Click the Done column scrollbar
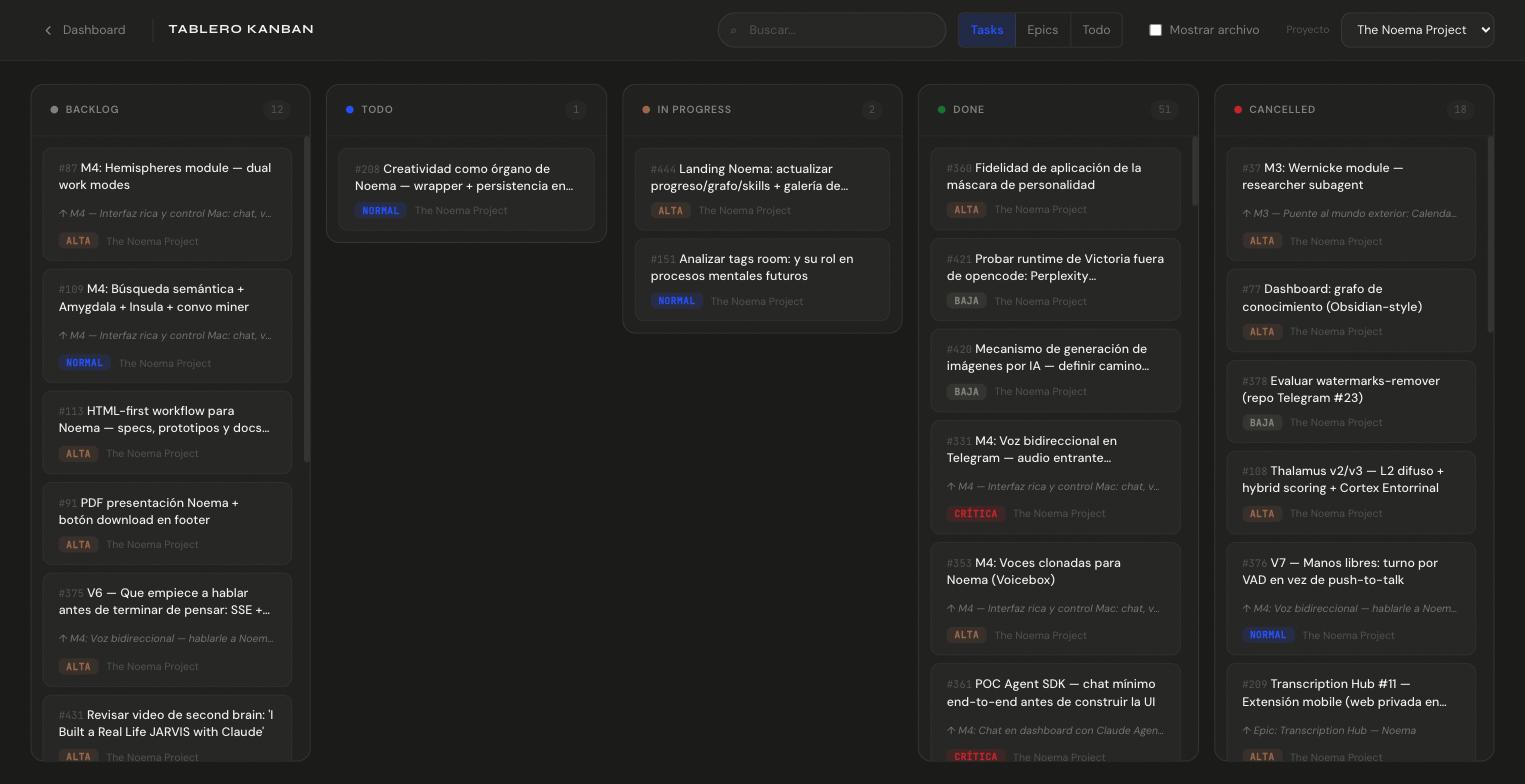1525x784 pixels. point(1194,171)
